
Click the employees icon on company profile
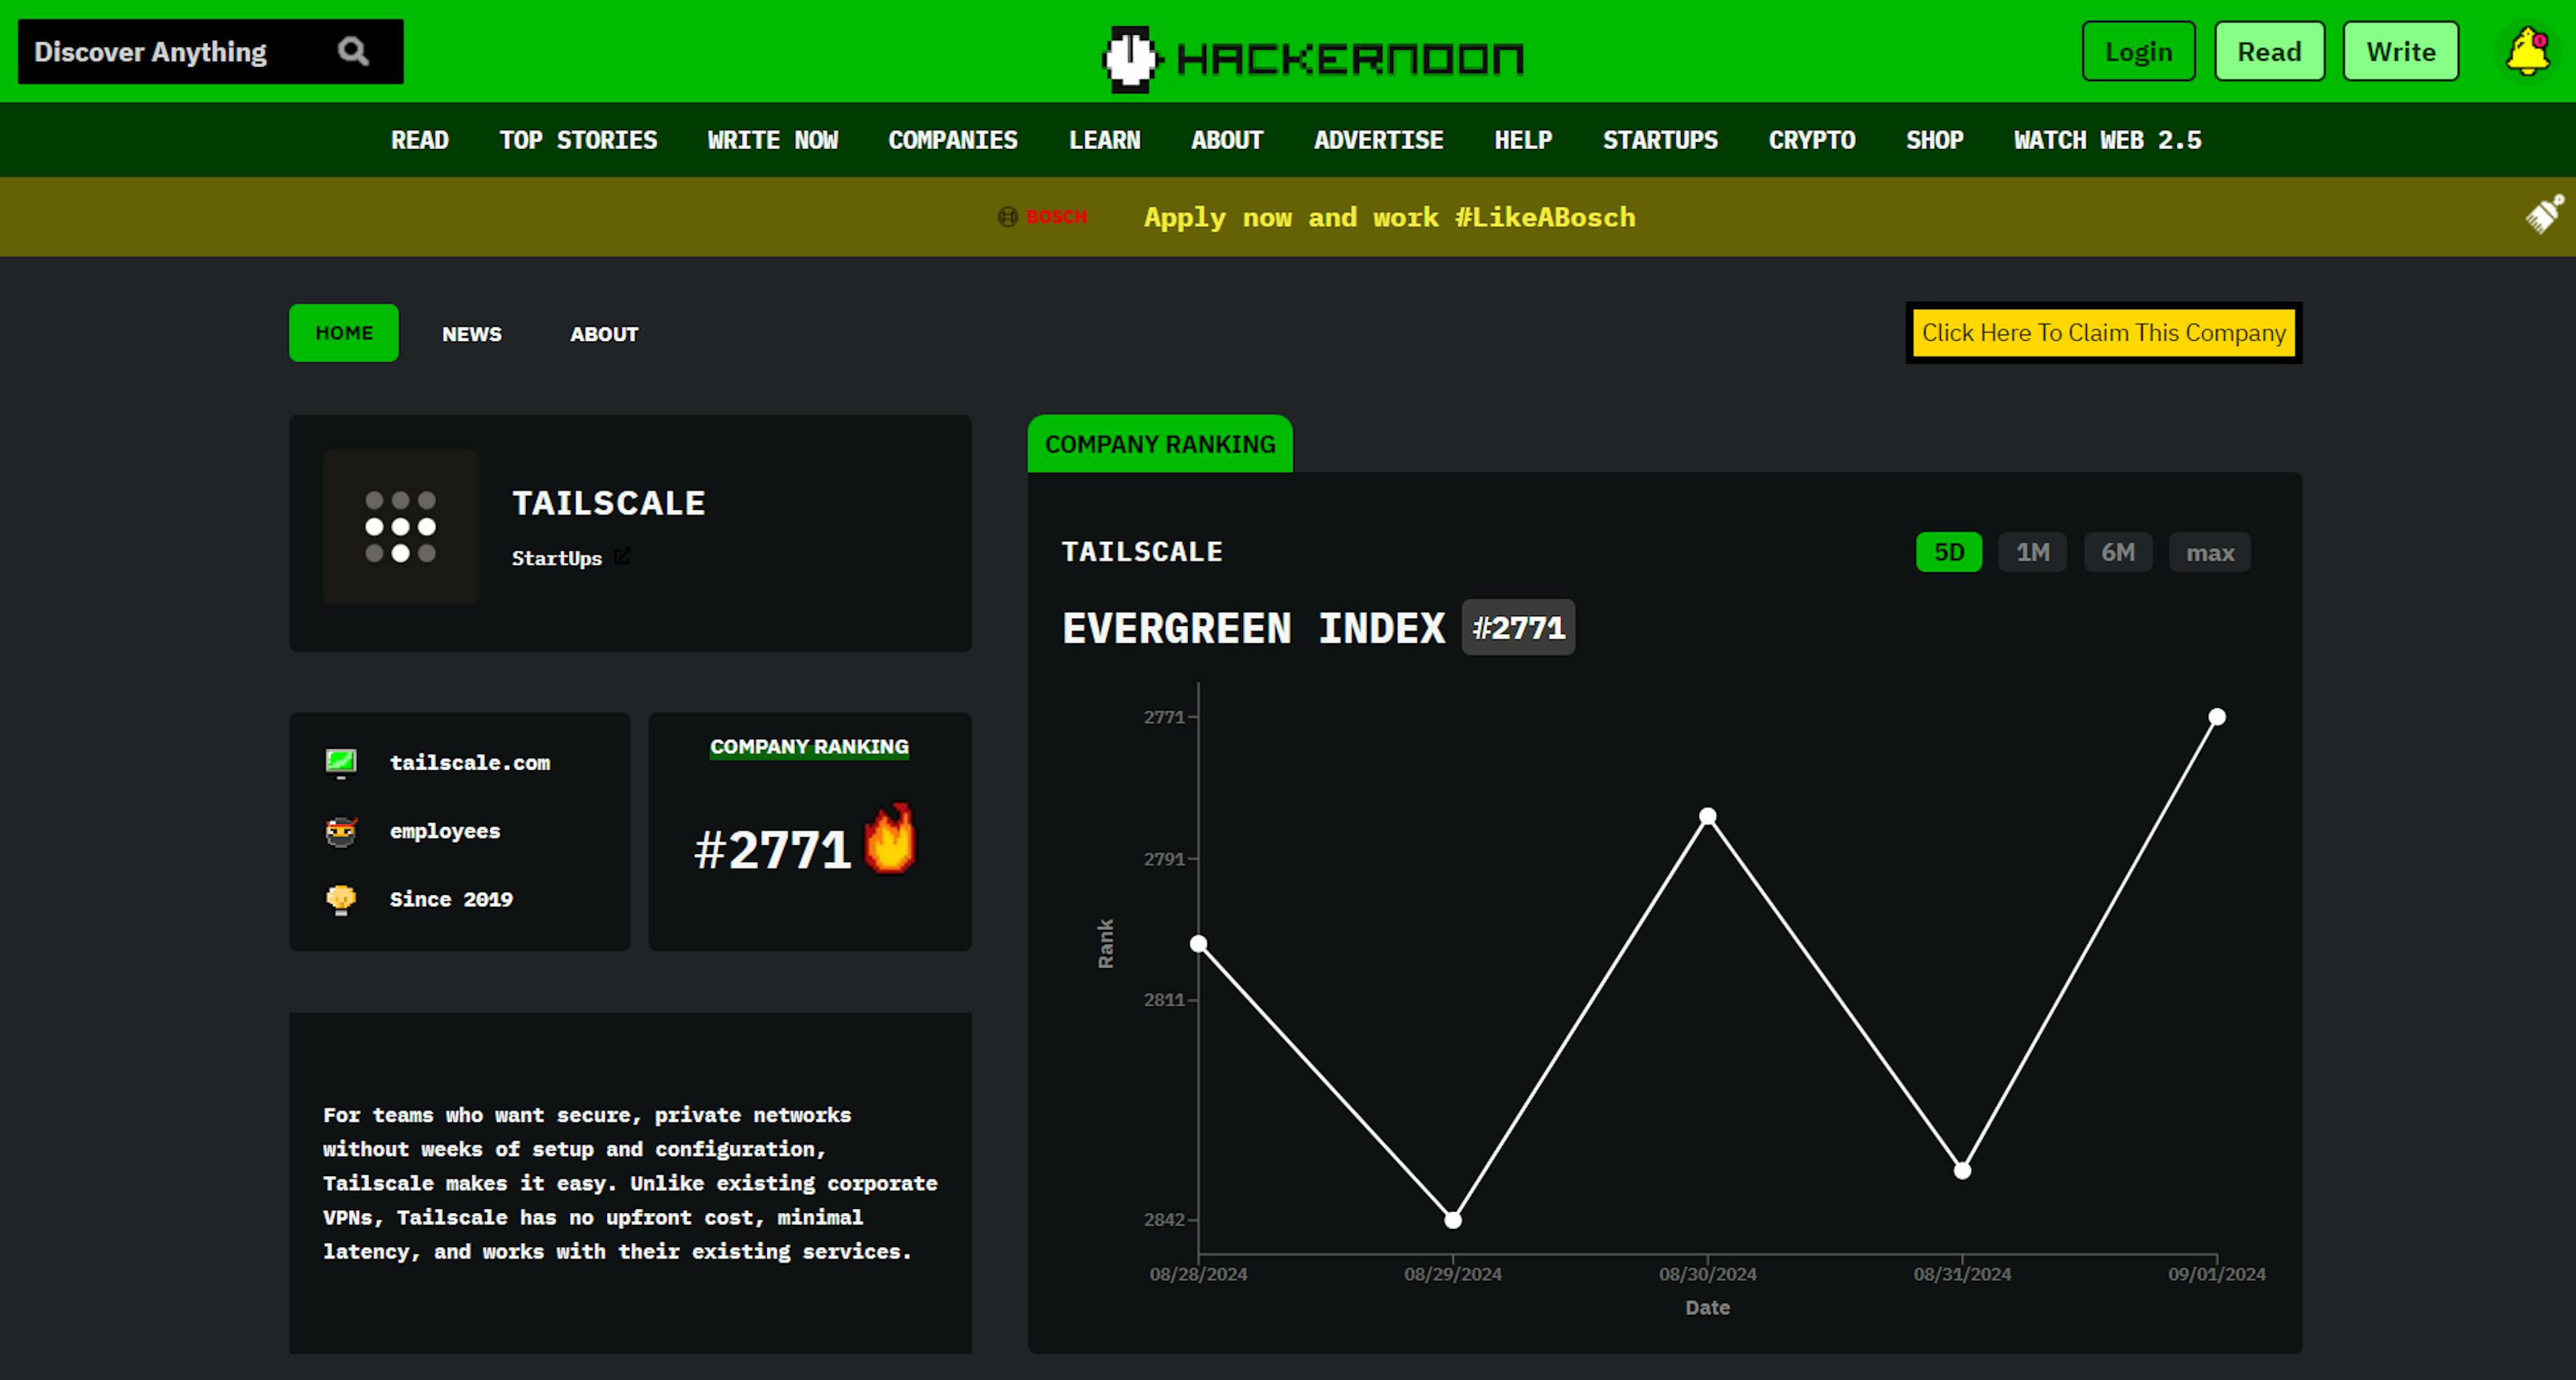[342, 830]
